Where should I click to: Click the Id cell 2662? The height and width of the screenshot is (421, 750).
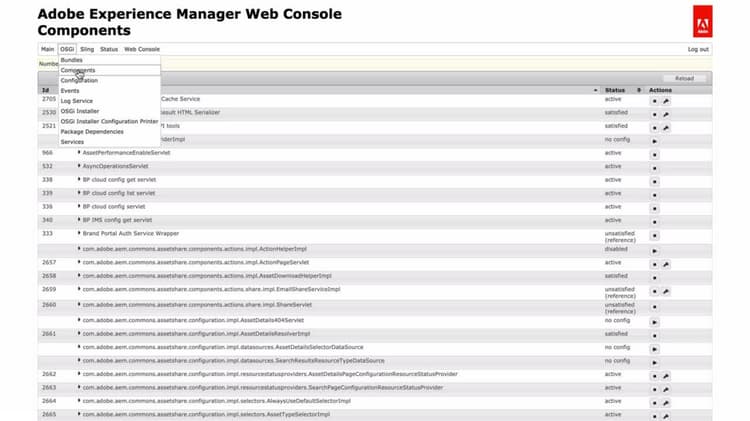coord(49,374)
